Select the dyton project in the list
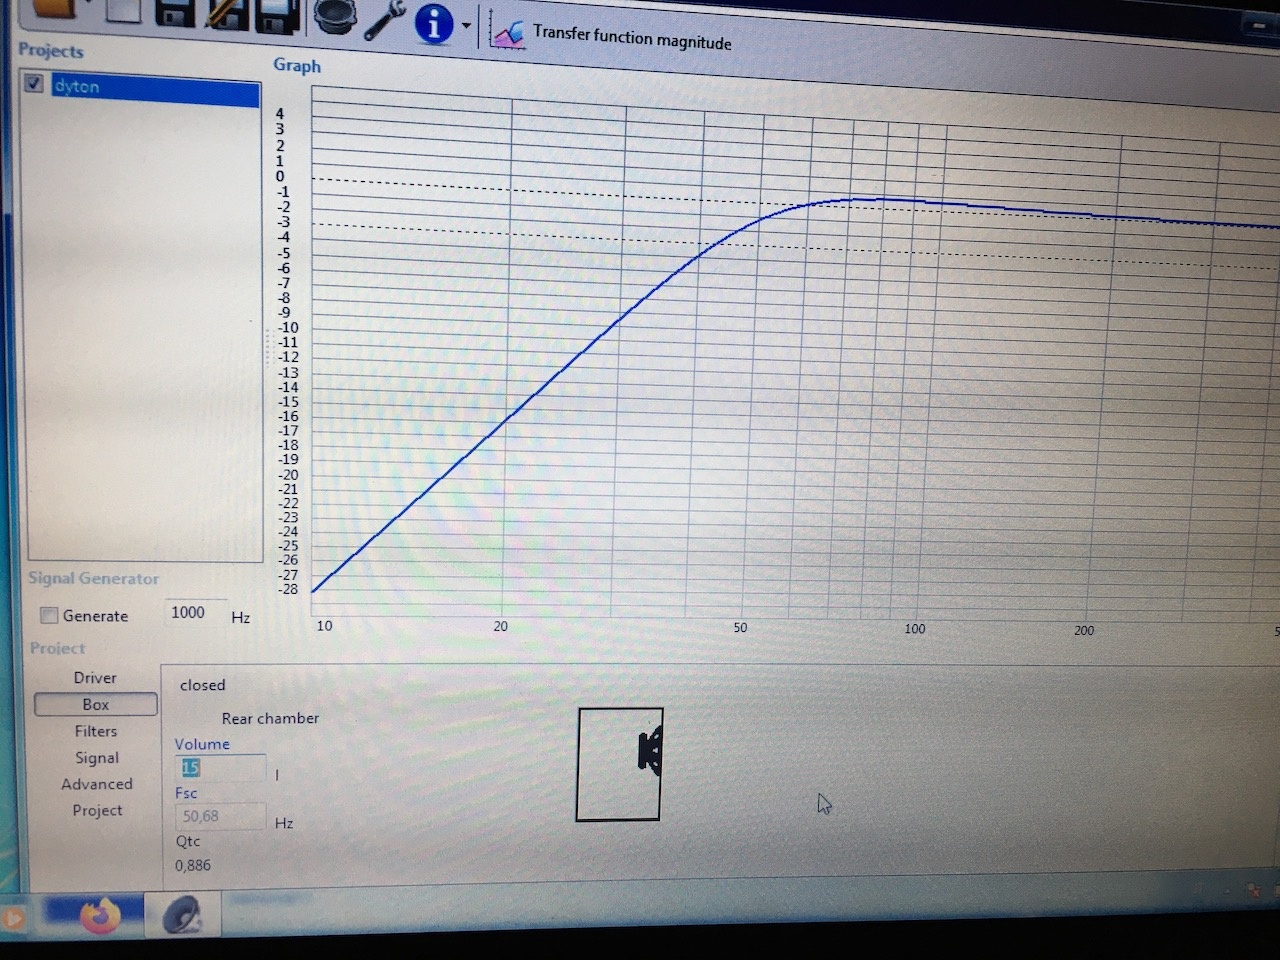The image size is (1280, 960). pyautogui.click(x=155, y=90)
